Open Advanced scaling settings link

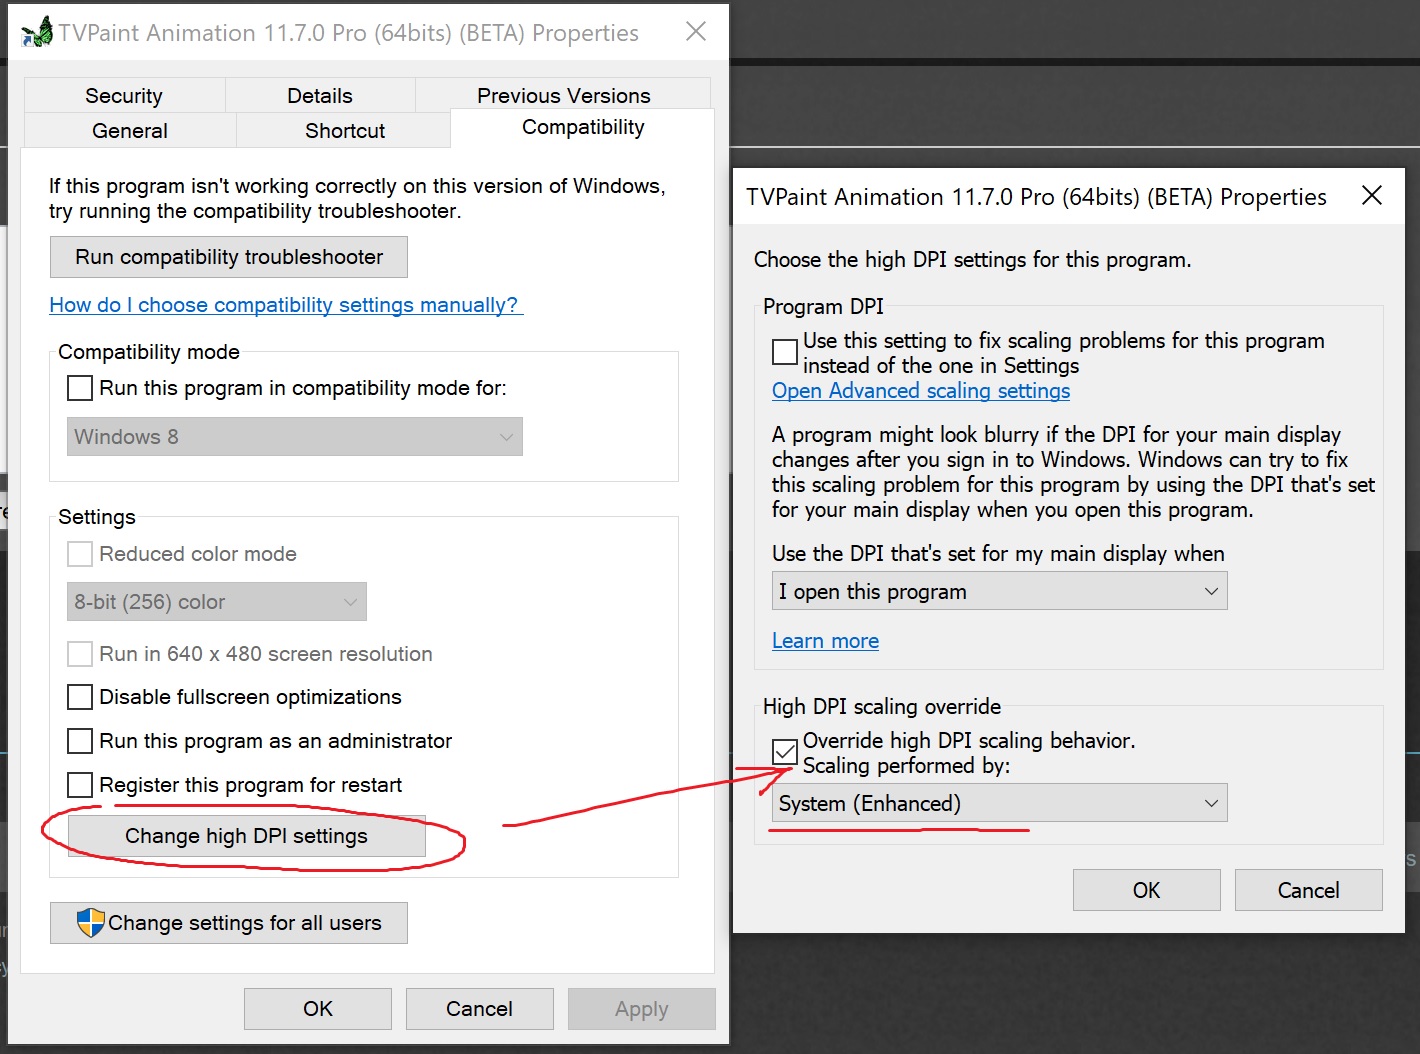point(921,391)
